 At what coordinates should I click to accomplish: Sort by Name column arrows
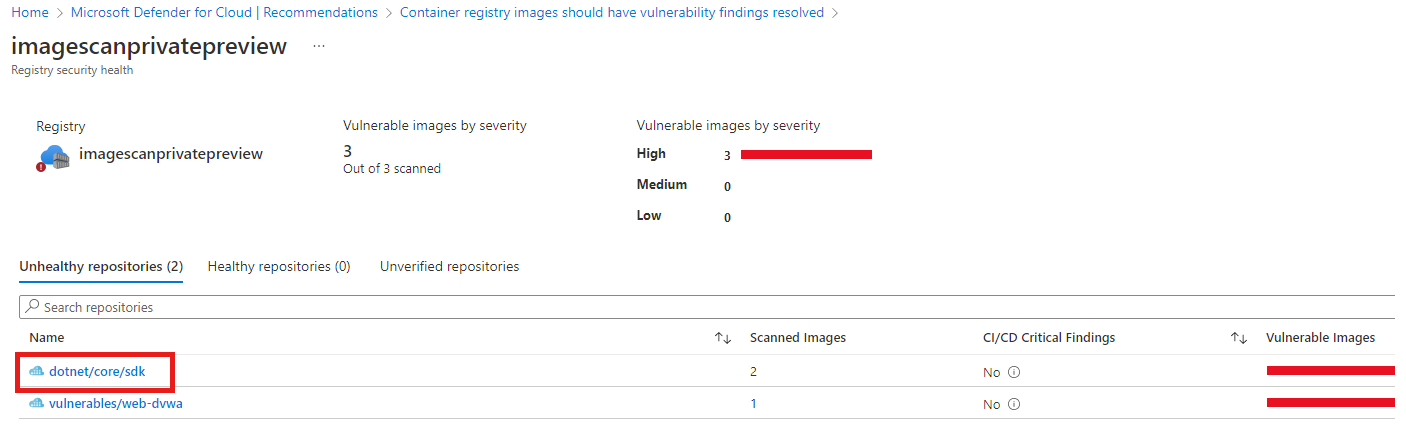coord(723,338)
